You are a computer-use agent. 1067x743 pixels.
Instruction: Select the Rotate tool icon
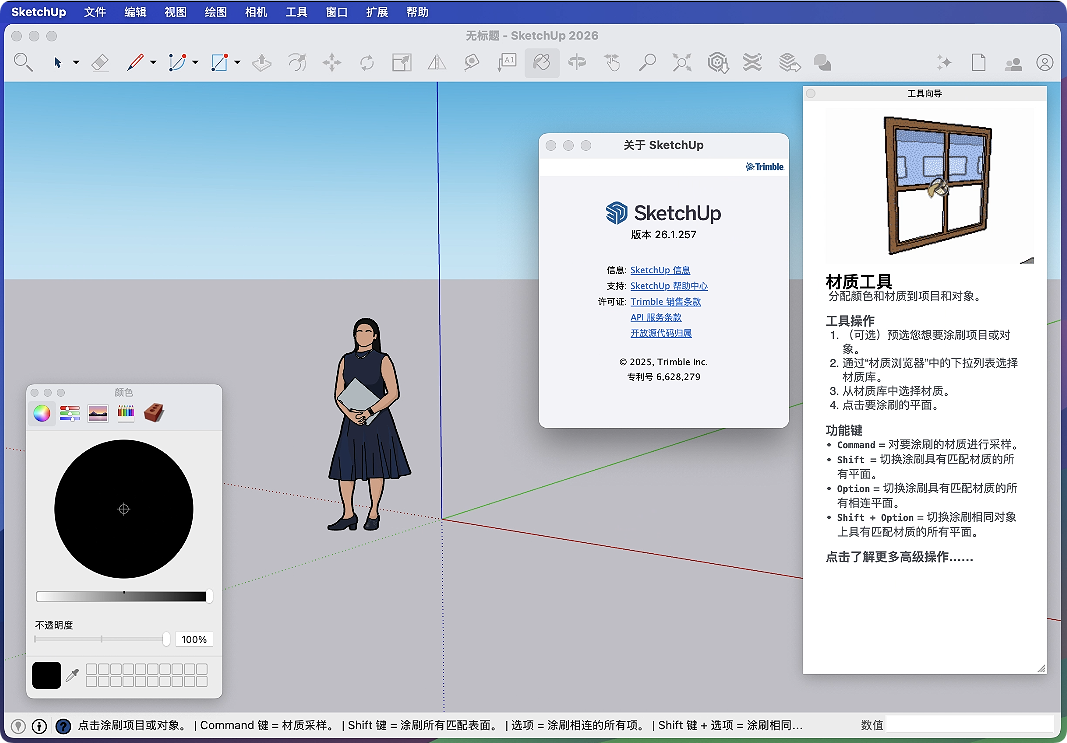coord(367,62)
